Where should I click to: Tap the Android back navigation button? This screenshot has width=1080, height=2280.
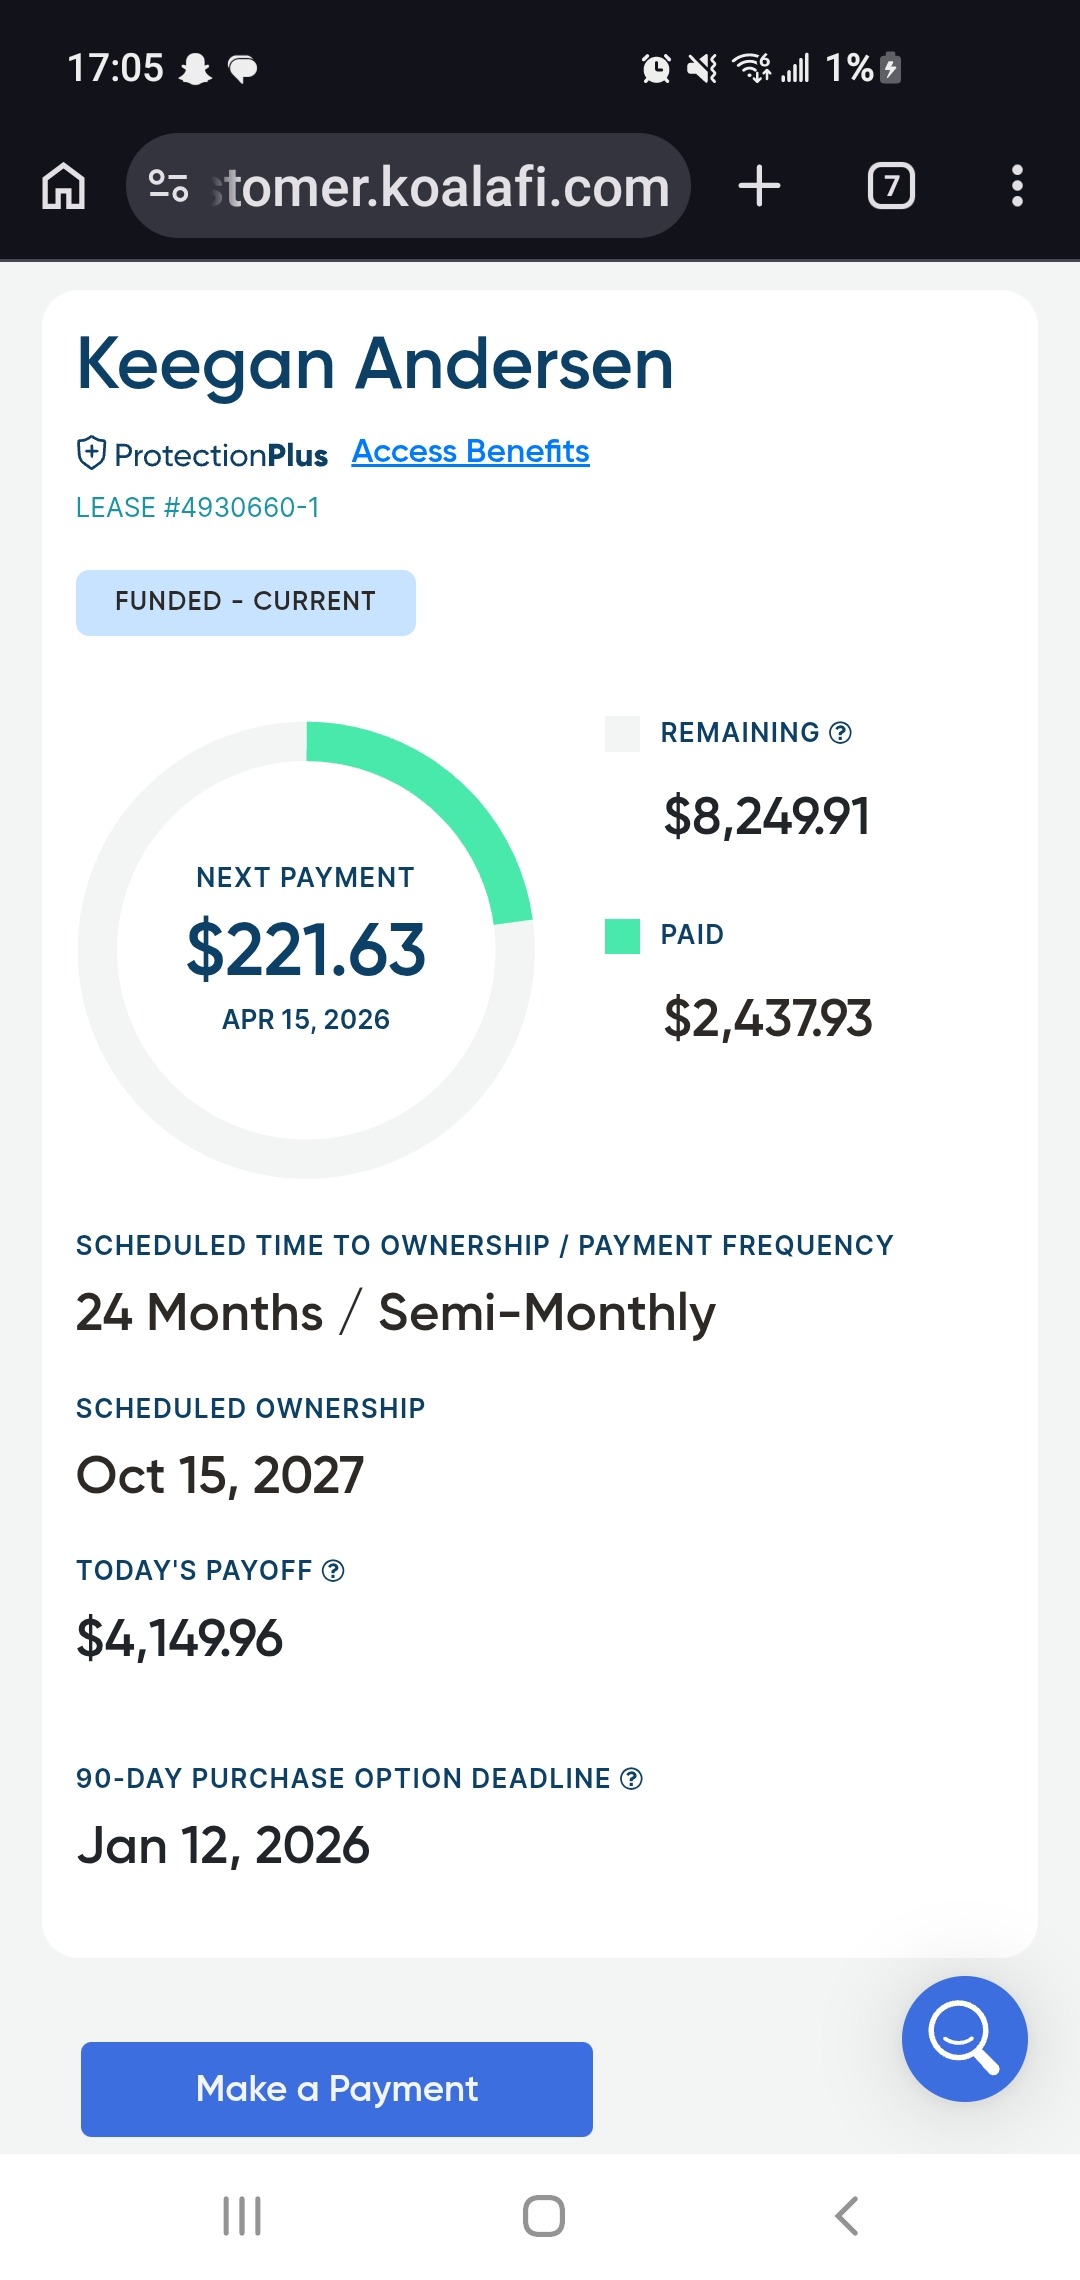(x=846, y=2216)
